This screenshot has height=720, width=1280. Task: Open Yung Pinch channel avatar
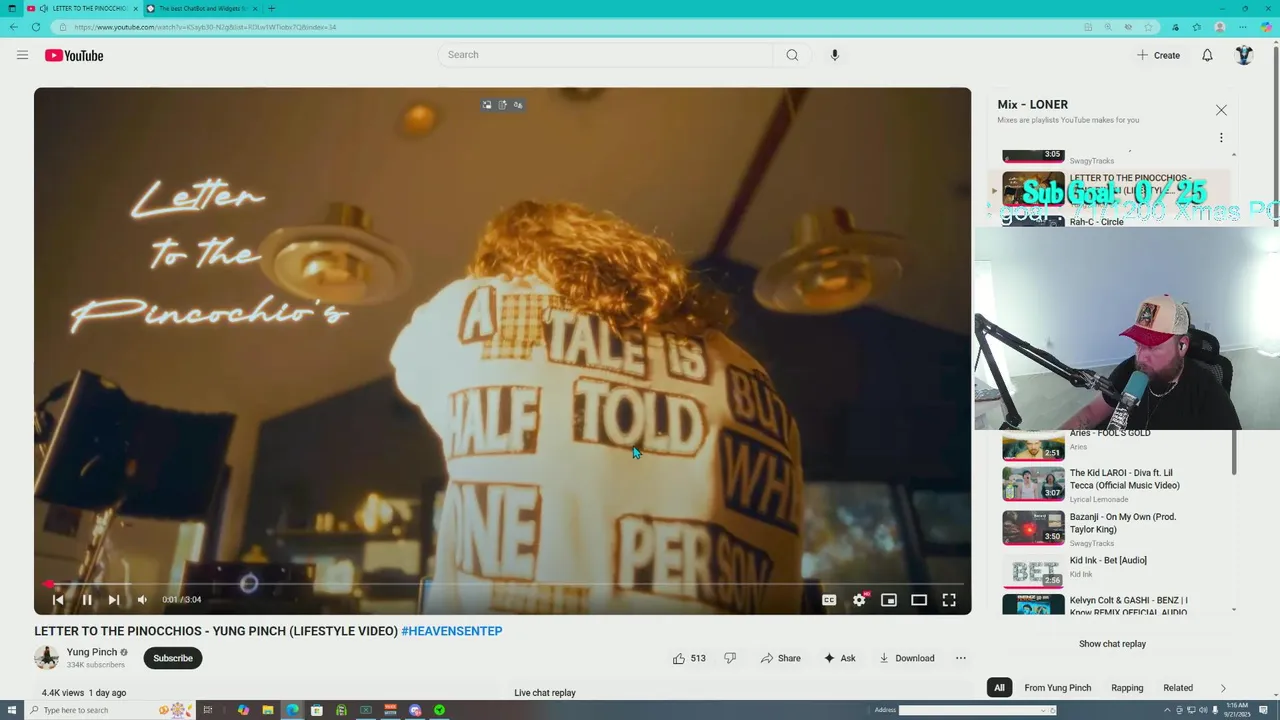pyautogui.click(x=47, y=658)
